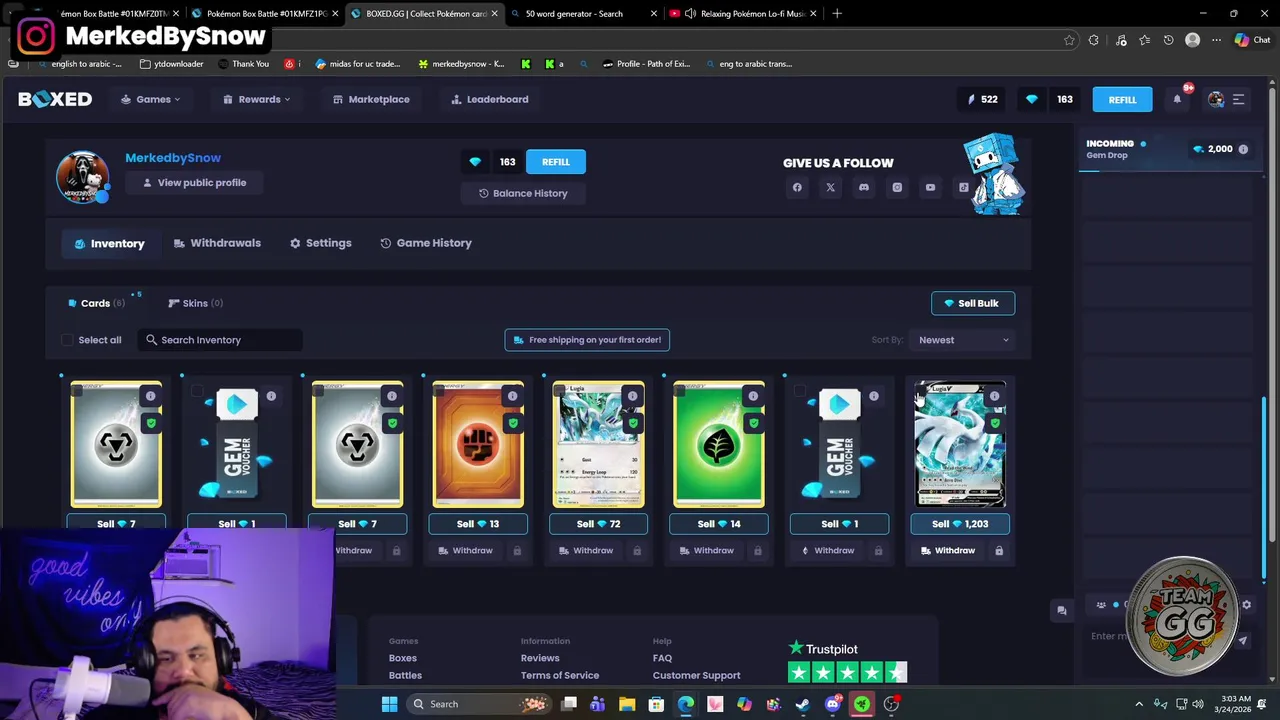Image resolution: width=1280 pixels, height=720 pixels.
Task: Open the hamburger menu in header
Action: pos(1238,99)
